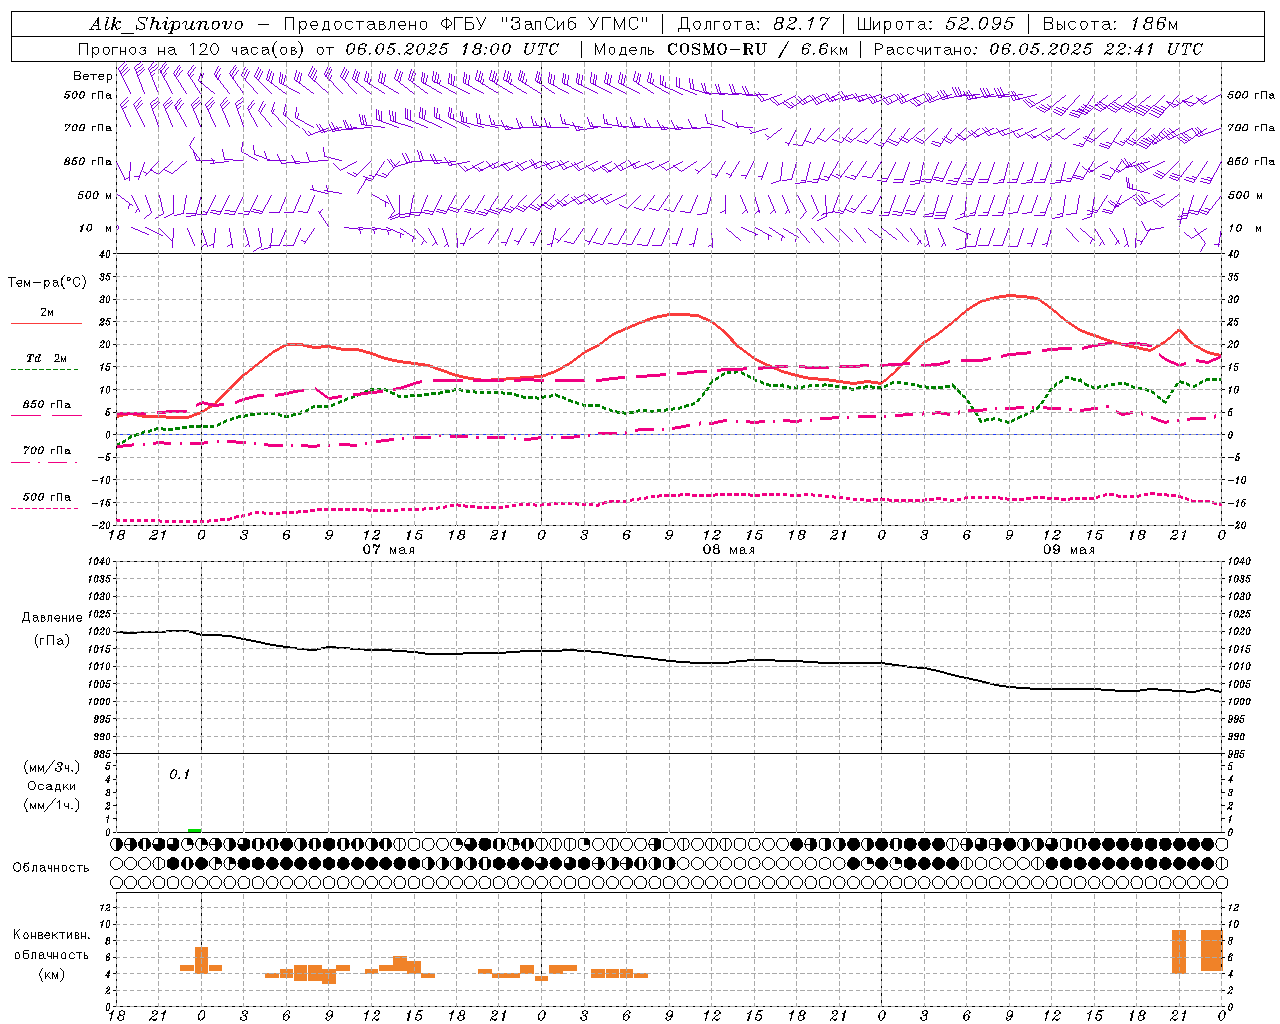1280x1024 pixels.
Task: Click the Конвективн. облачность label
Action: coord(52,945)
